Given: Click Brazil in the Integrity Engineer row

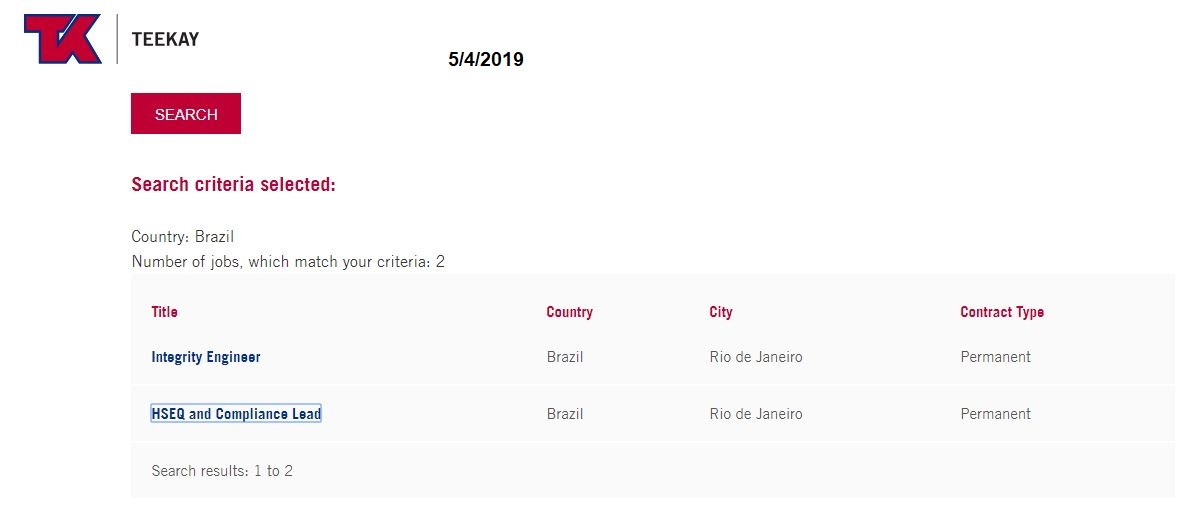Looking at the screenshot, I should (x=565, y=357).
